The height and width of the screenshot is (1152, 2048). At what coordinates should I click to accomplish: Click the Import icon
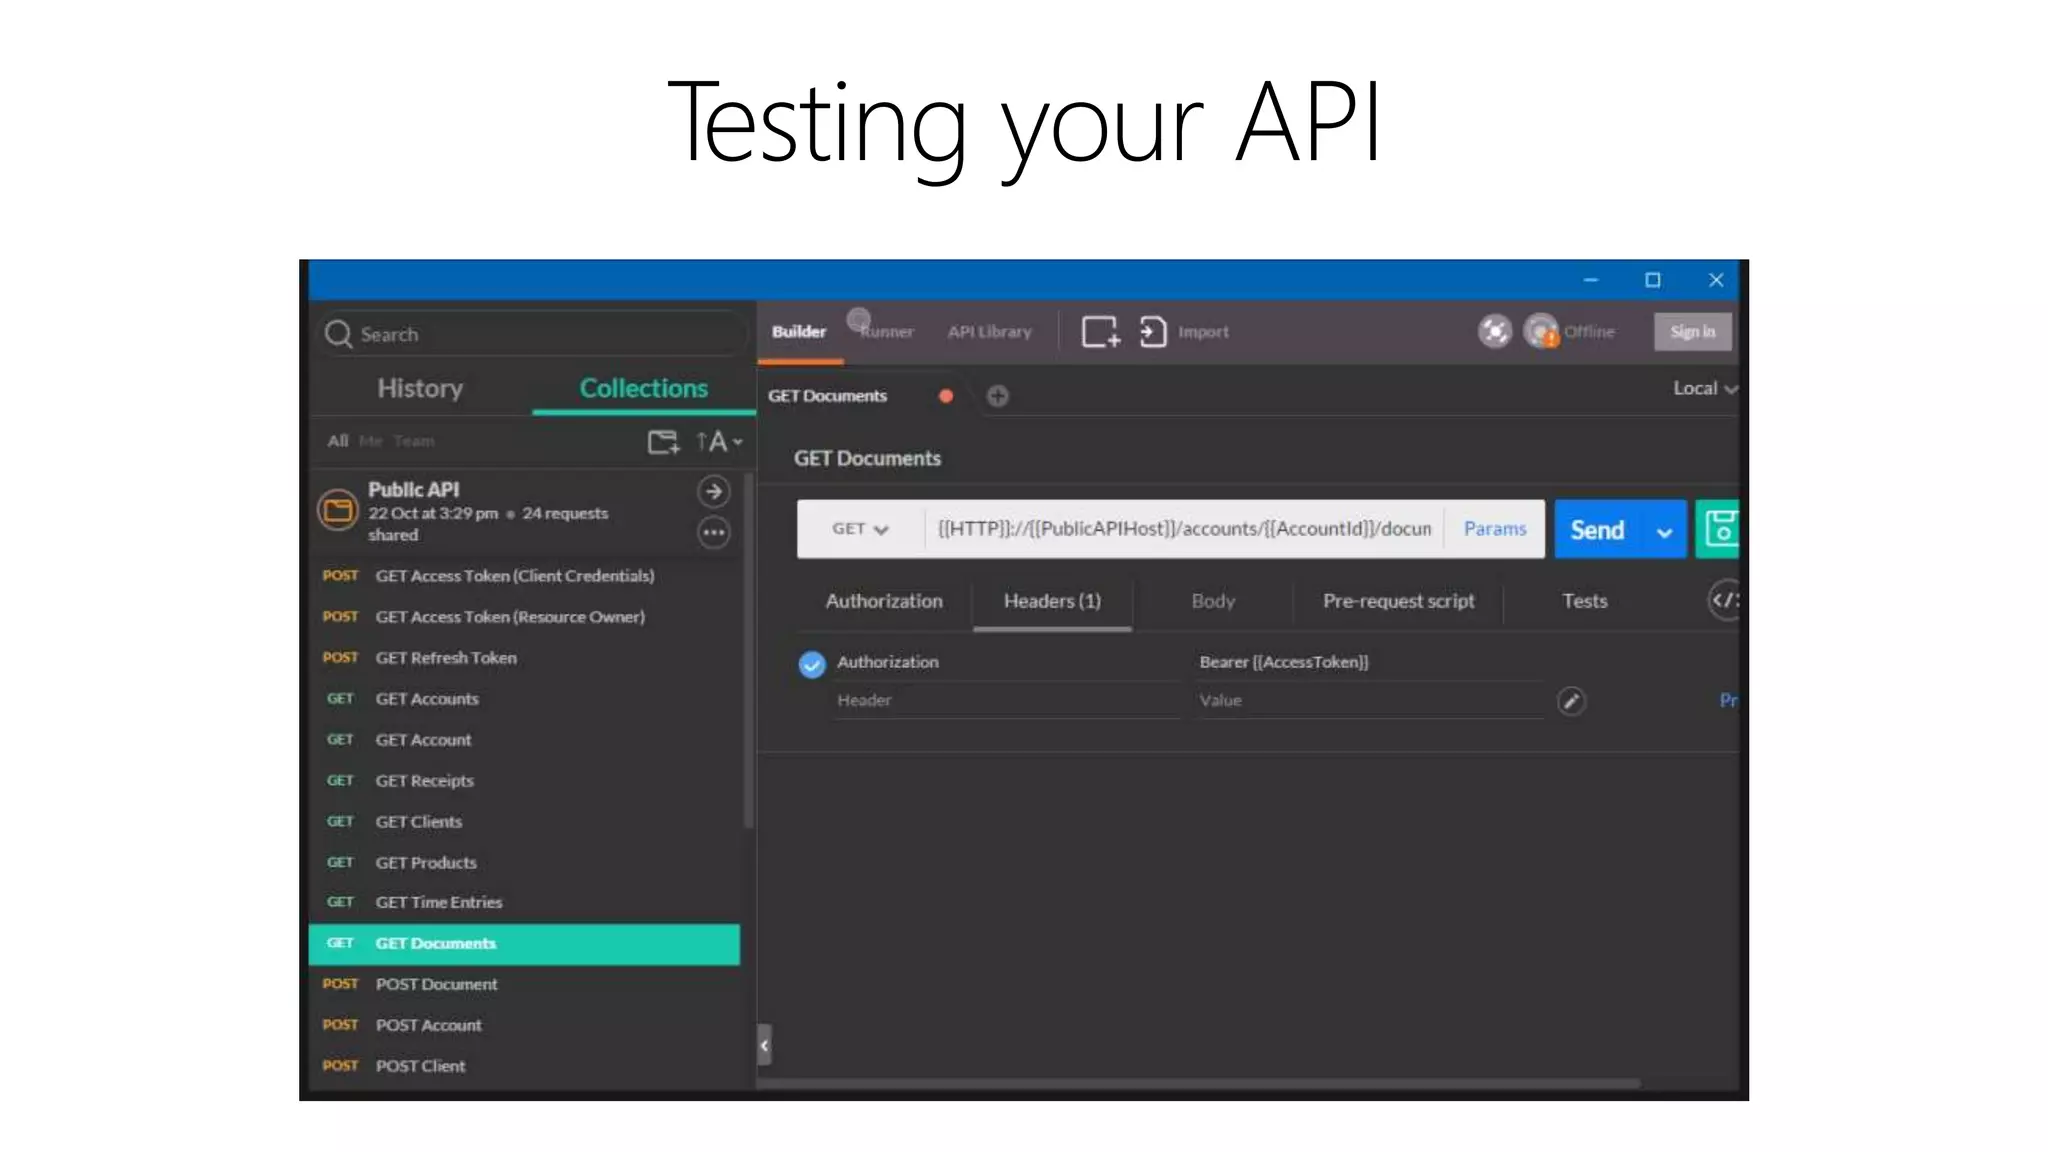click(x=1153, y=331)
